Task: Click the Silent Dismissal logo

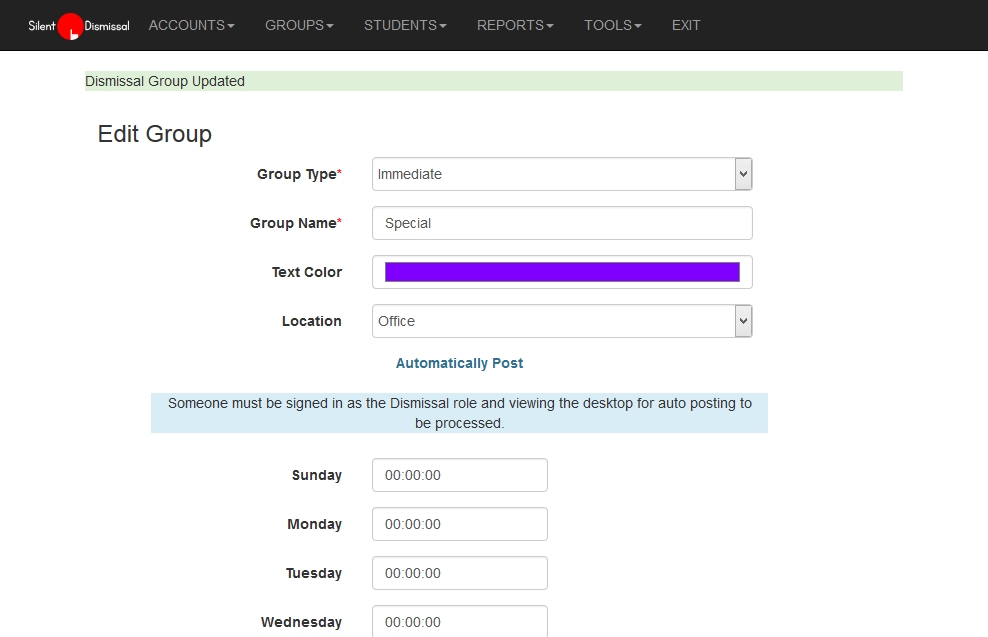Action: [78, 26]
